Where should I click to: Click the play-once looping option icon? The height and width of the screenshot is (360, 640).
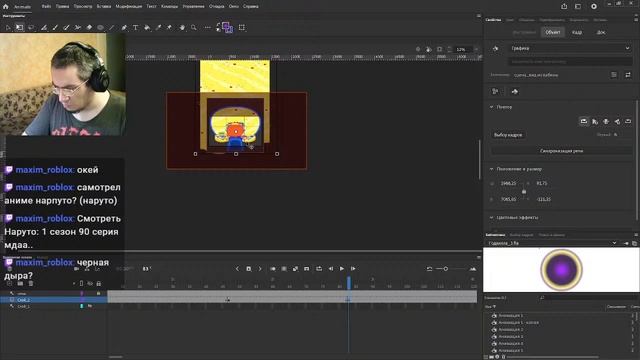pos(595,122)
